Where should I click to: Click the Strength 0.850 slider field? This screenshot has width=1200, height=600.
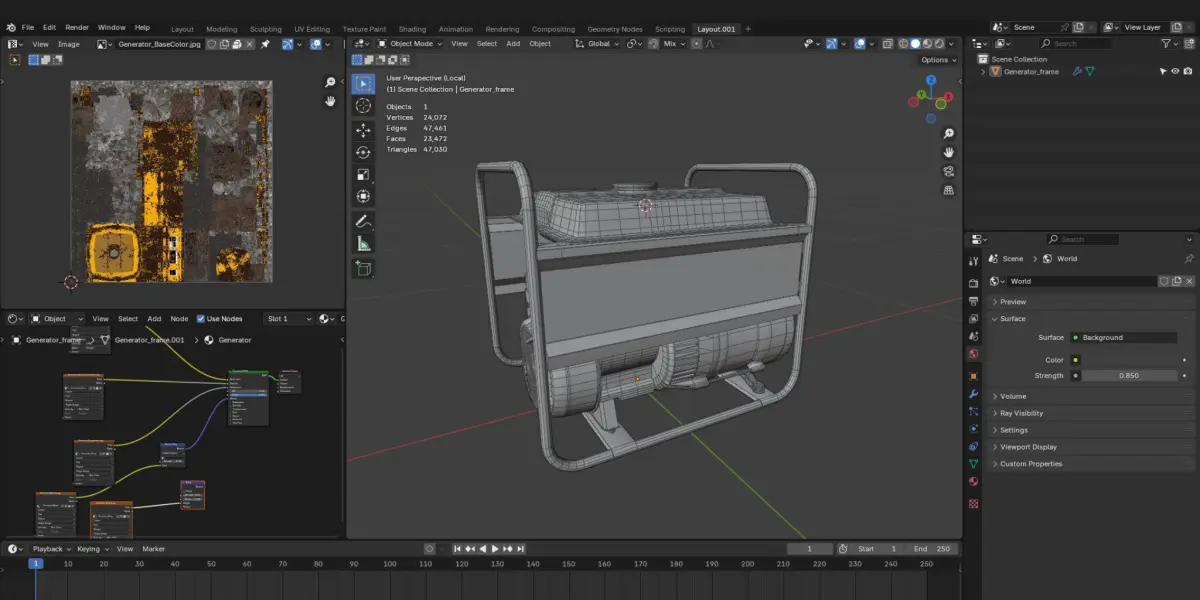[1129, 376]
